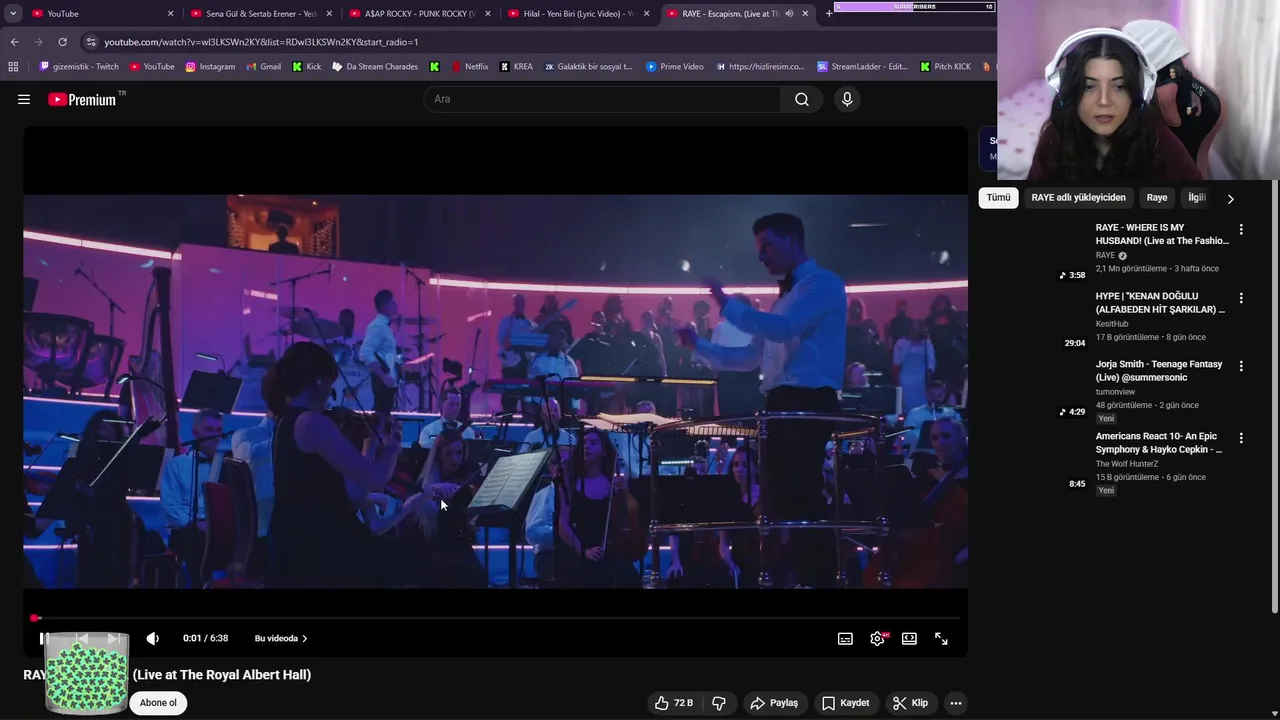
Task: Open the KesitHub channel name
Action: coord(1112,324)
